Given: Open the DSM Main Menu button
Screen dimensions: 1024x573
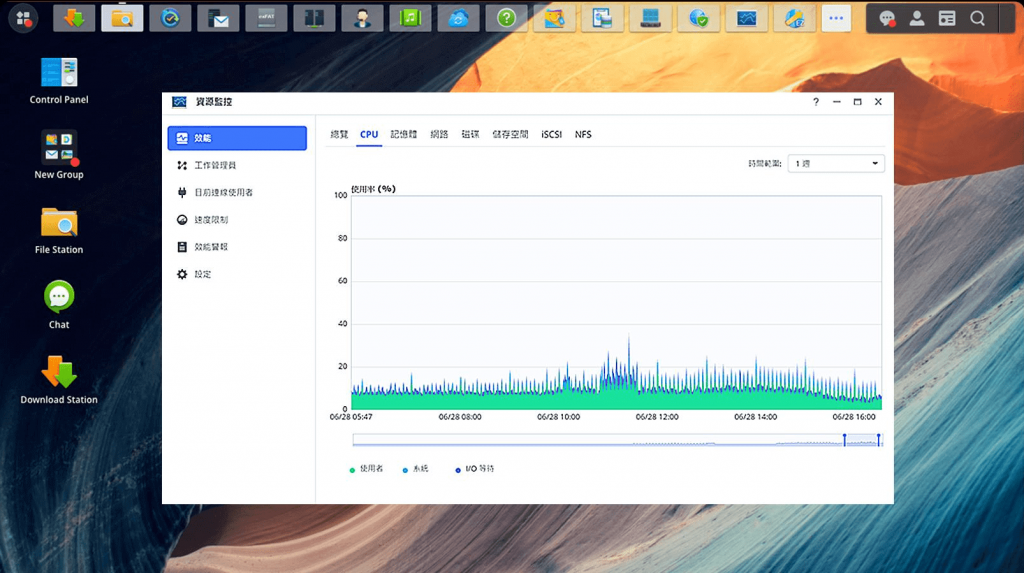Looking at the screenshot, I should point(22,18).
